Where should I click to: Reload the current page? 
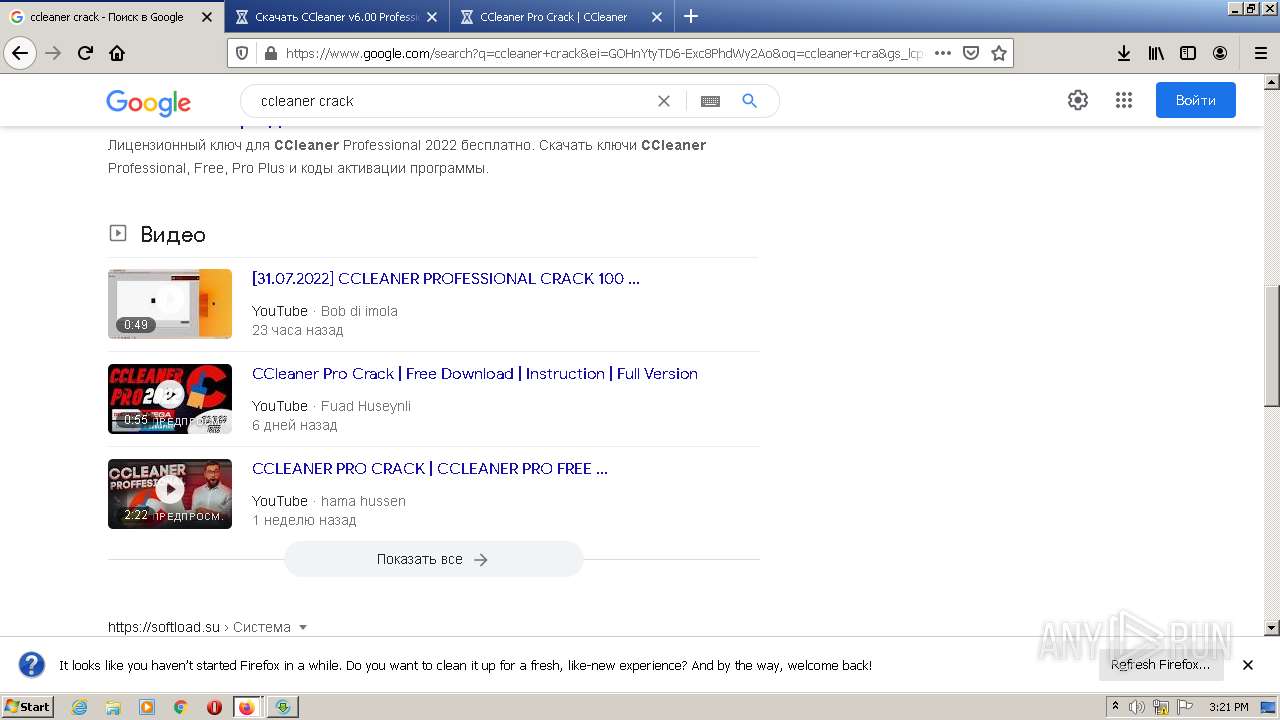85,53
